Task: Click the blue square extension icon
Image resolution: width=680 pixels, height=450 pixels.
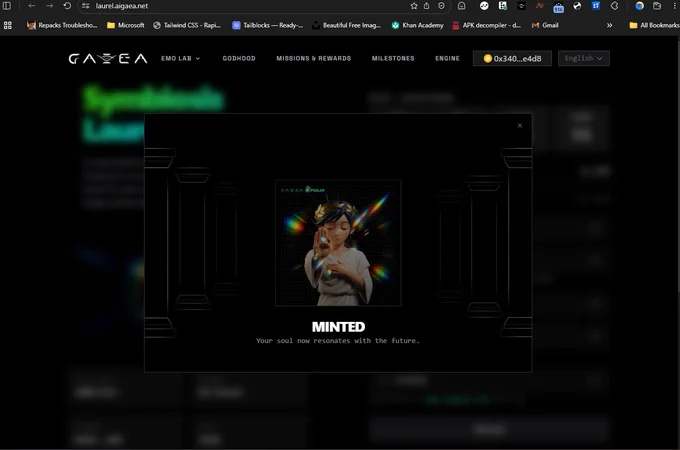Action: coord(596,6)
